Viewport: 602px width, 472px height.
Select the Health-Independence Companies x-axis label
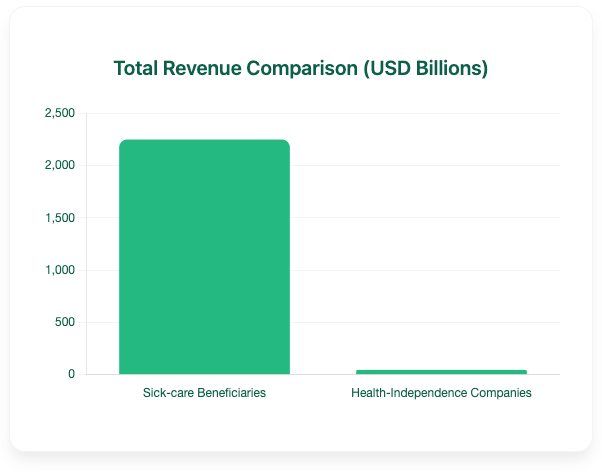coord(441,393)
